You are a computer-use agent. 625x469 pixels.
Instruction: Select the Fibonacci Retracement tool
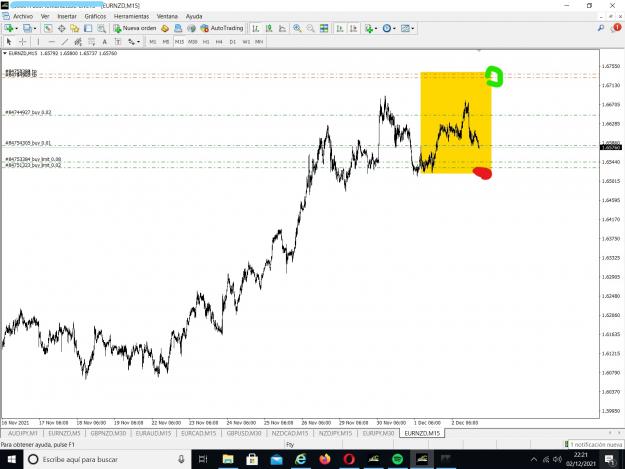pos(92,41)
